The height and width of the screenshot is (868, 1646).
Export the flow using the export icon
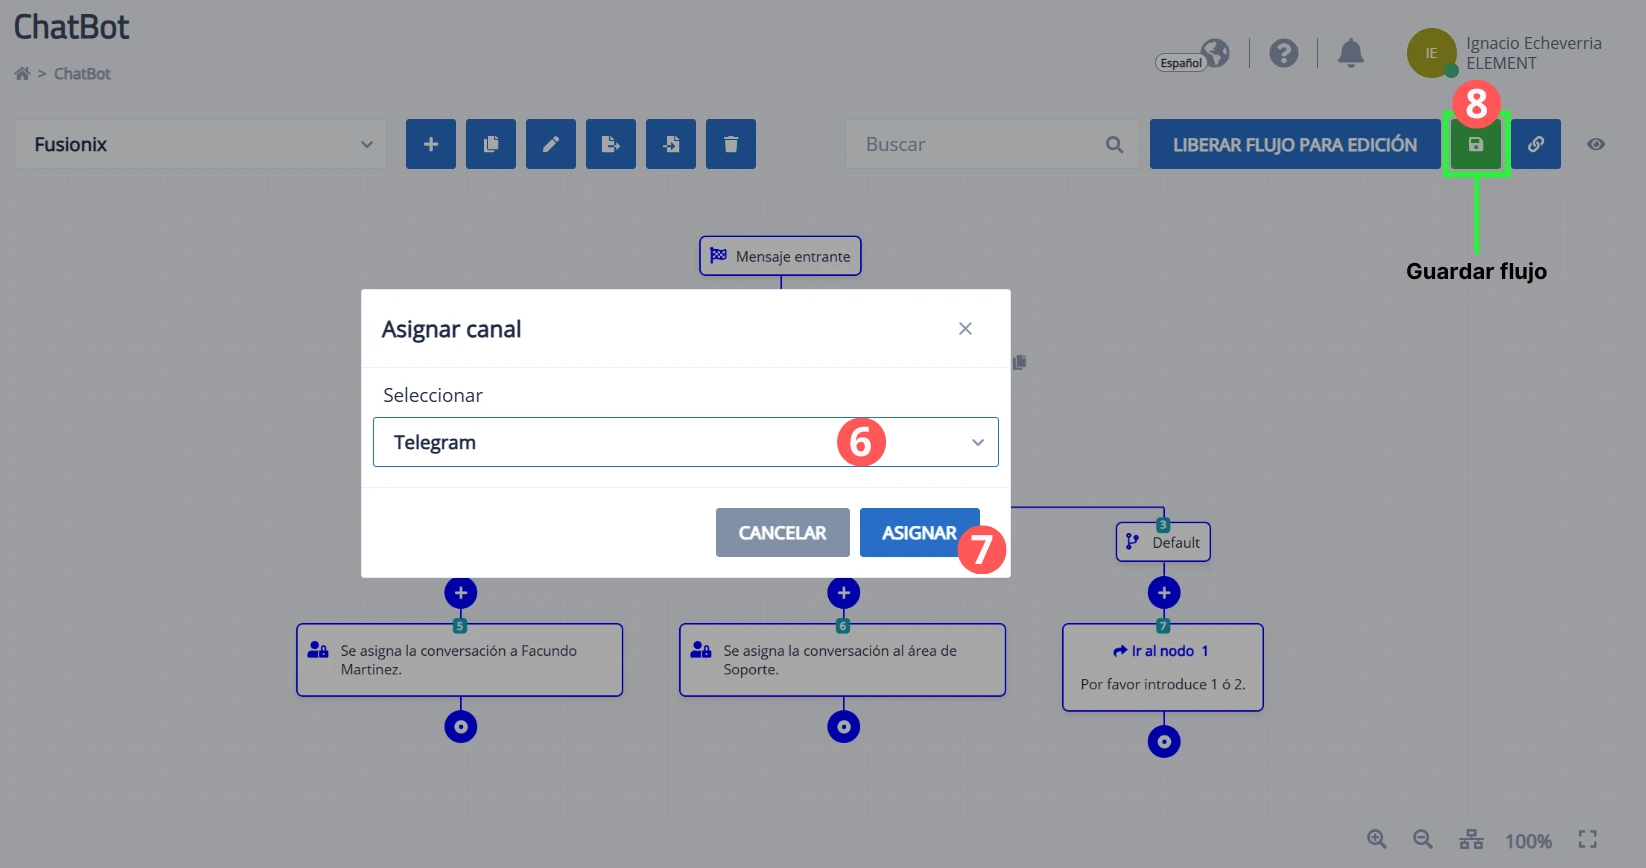click(x=611, y=144)
